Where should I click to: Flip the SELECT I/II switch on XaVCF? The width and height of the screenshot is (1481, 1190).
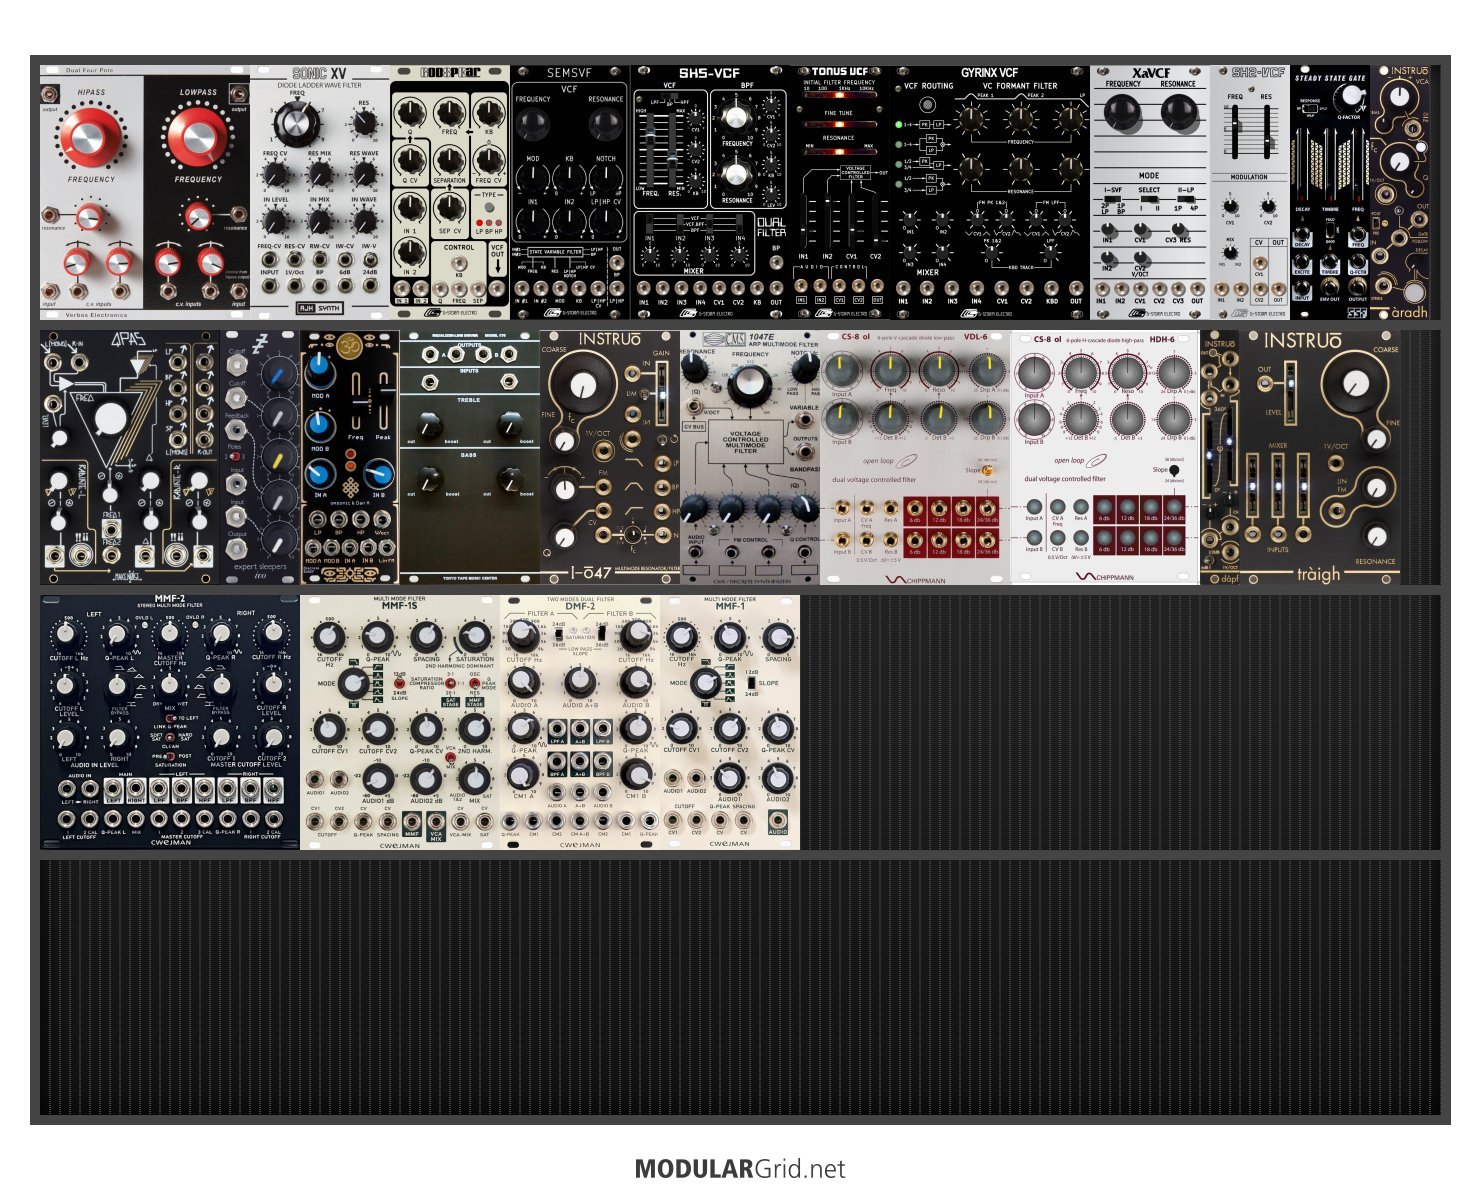[x=1149, y=200]
